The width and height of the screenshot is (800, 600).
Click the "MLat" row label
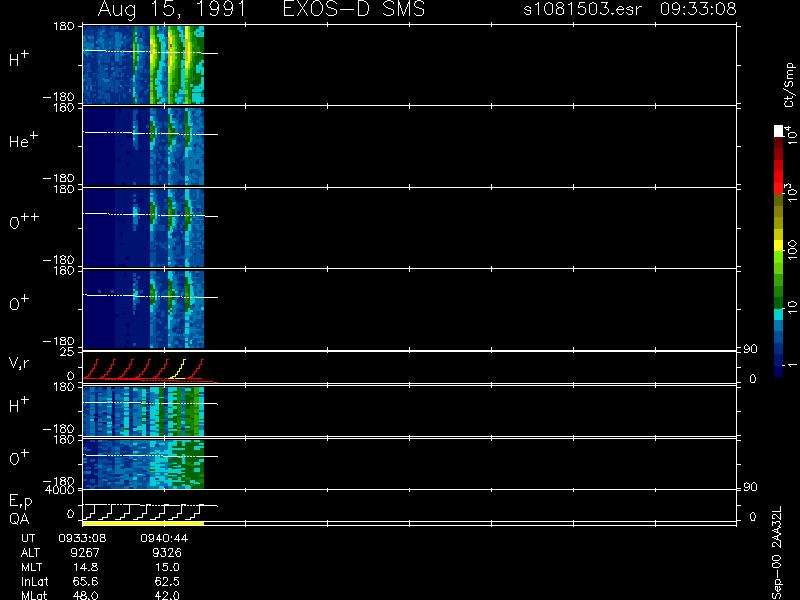click(x=34, y=595)
